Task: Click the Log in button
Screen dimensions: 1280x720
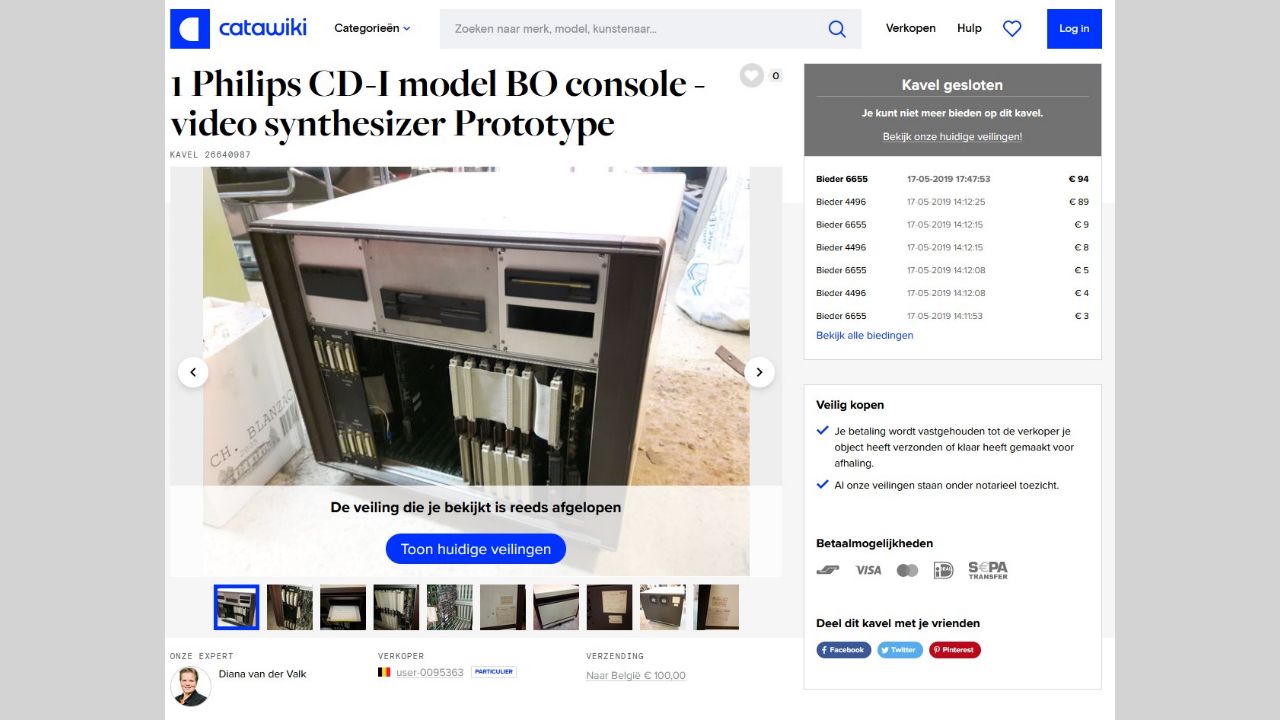Action: (x=1074, y=29)
